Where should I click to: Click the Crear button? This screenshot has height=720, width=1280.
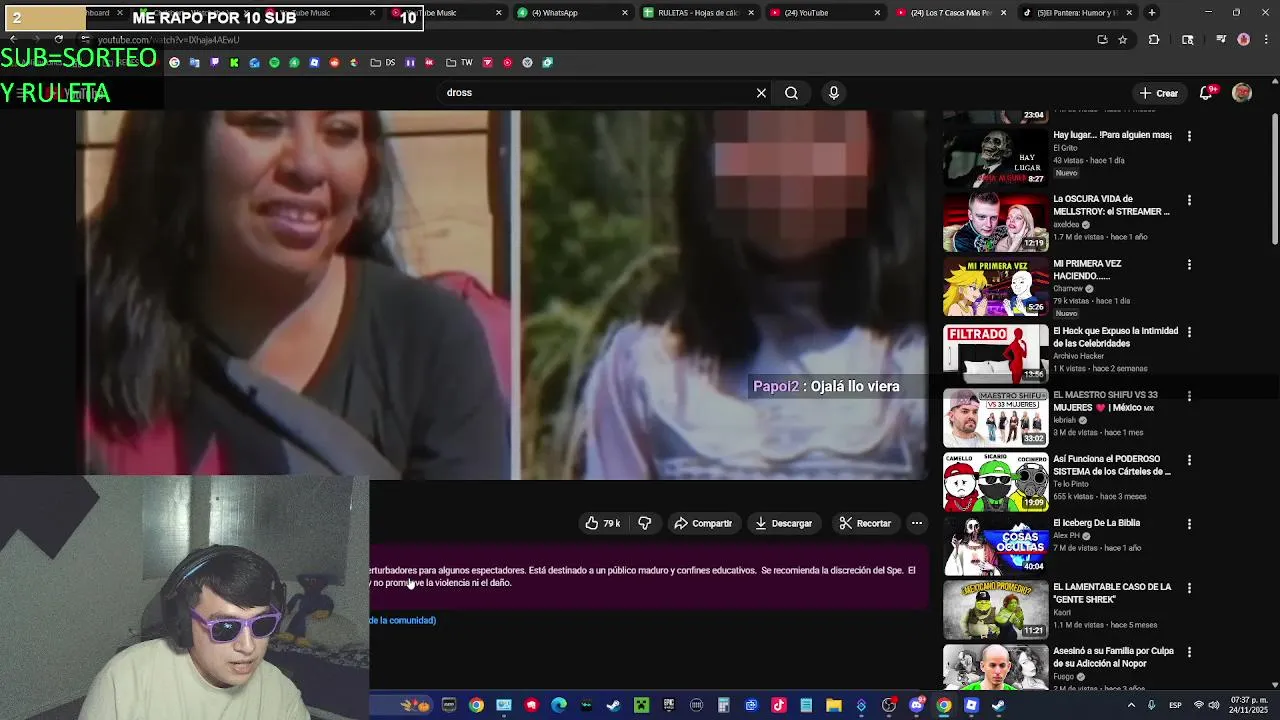coord(1159,93)
